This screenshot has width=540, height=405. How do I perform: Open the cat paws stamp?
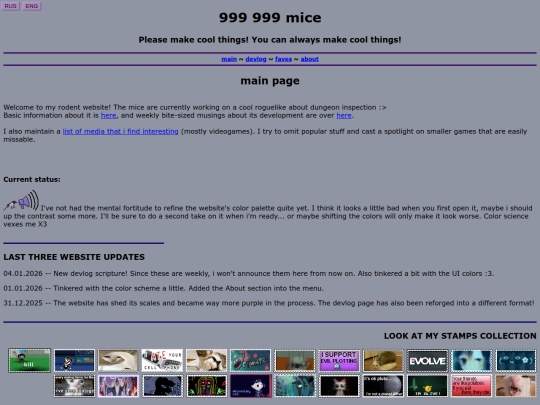(x=206, y=361)
